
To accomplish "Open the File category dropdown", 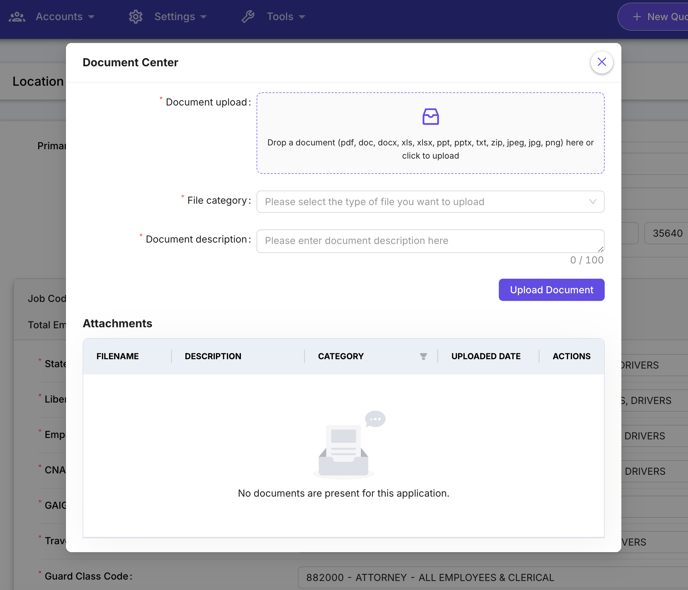I will 430,202.
